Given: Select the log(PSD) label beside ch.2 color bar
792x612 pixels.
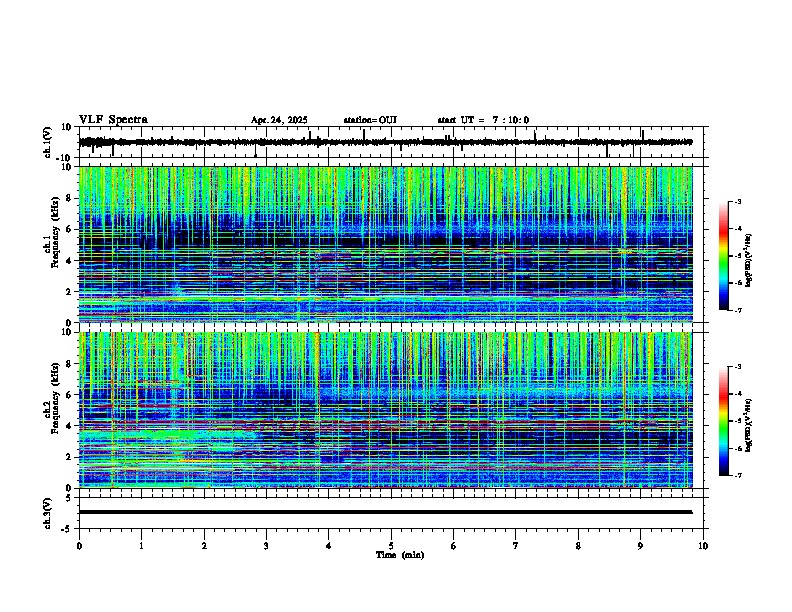Looking at the screenshot, I should (749, 425).
